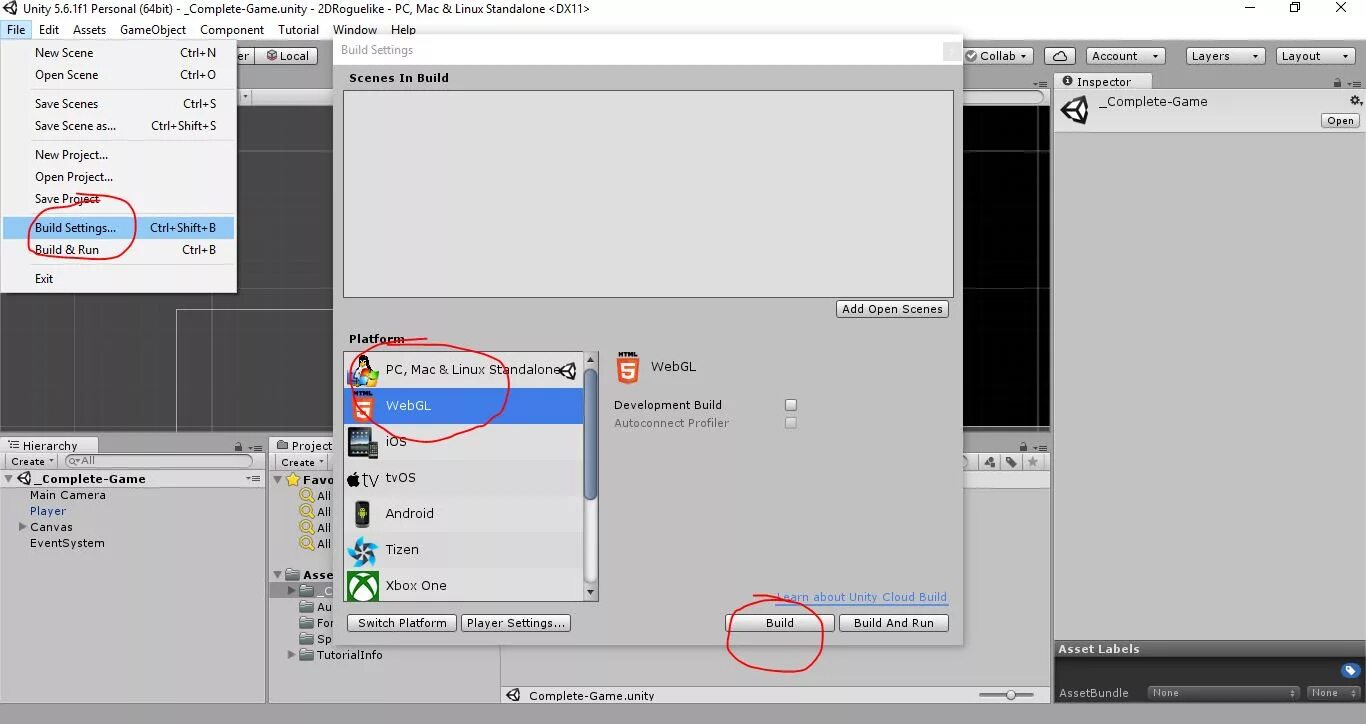Viewport: 1366px width, 724px height.
Task: Click the Build And Run button
Action: (x=894, y=623)
